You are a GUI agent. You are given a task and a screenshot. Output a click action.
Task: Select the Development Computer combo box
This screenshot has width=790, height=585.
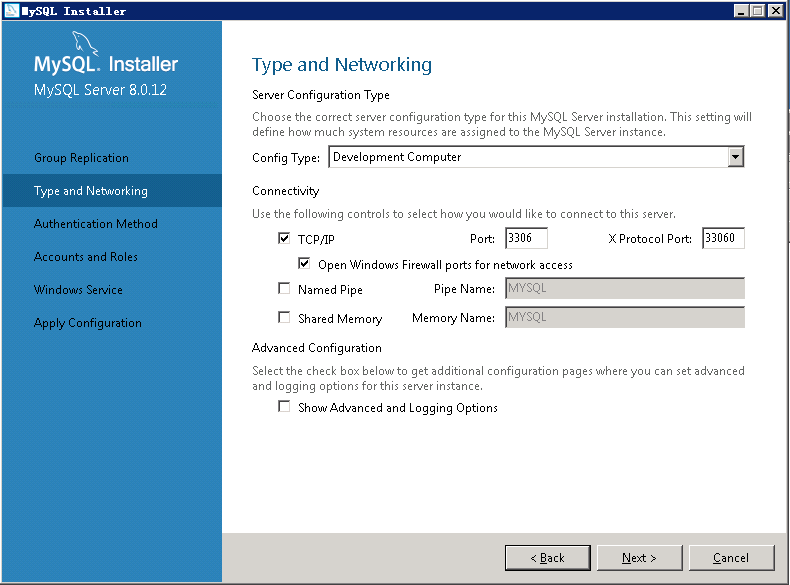tap(536, 157)
